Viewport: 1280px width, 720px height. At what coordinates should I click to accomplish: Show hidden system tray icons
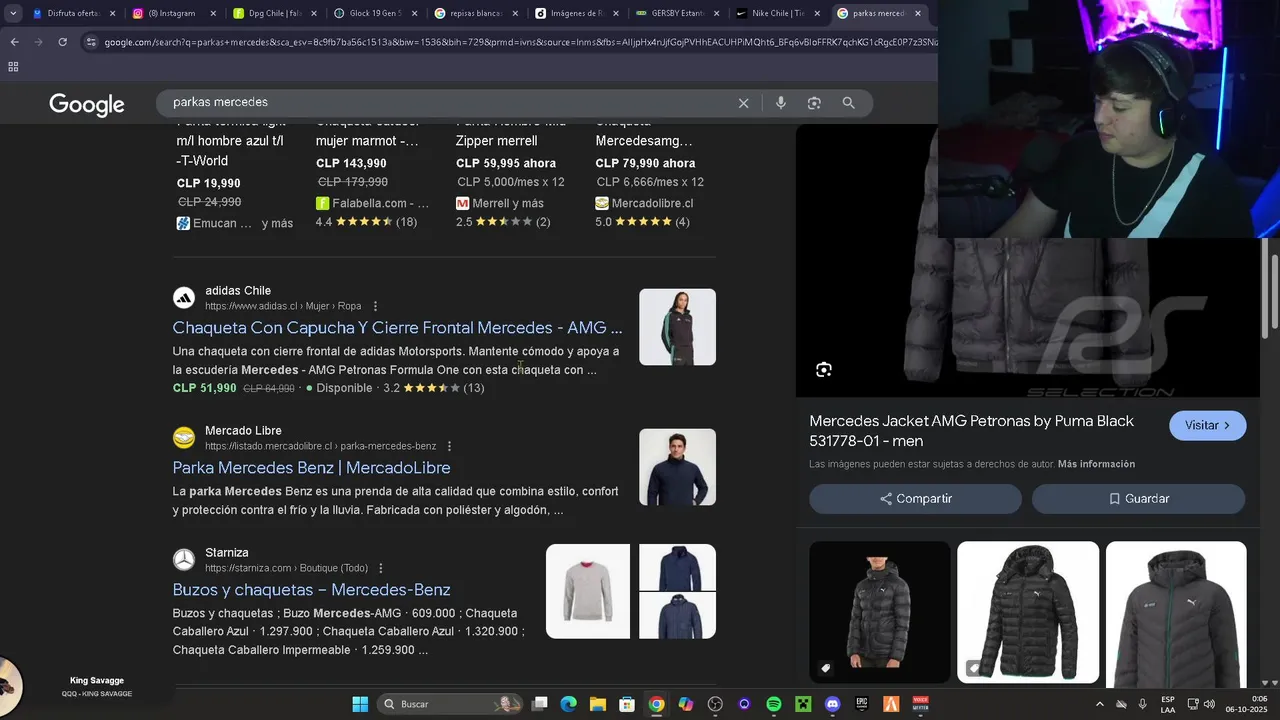click(1100, 704)
